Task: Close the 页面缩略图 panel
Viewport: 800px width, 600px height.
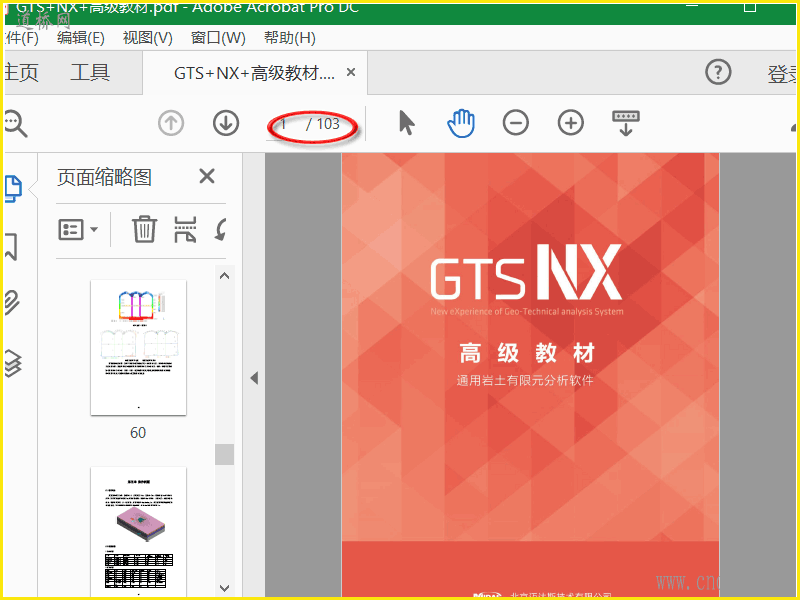Action: point(207,177)
